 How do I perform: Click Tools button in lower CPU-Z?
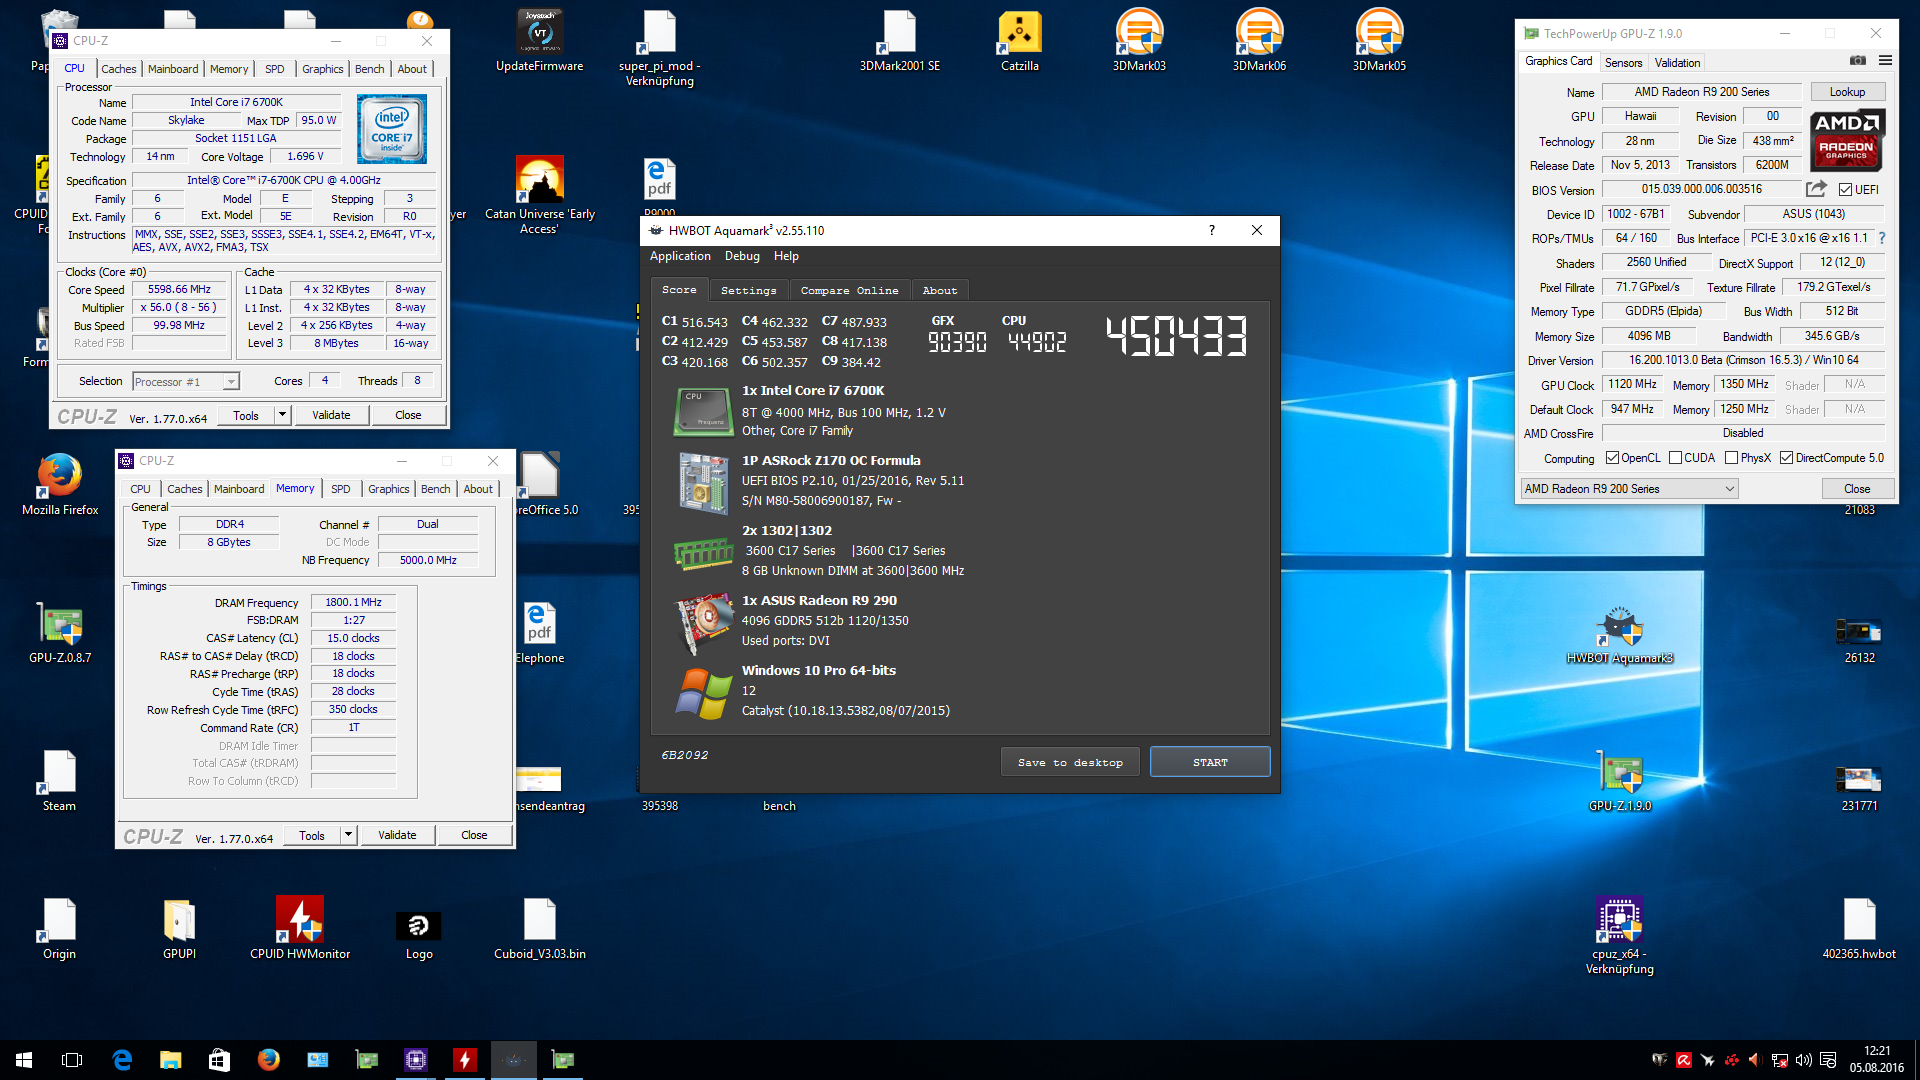pos(312,835)
